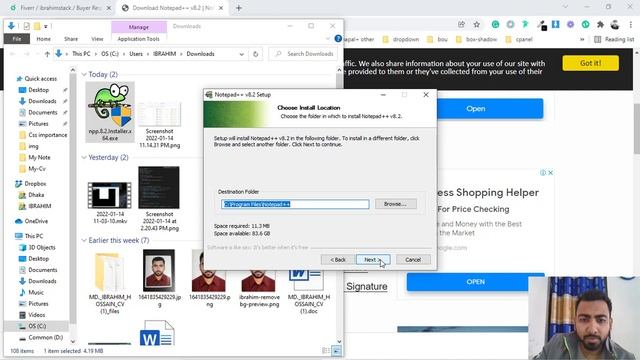The image size is (640, 360).
Task: Open Dropbox in navigation pane
Action: (x=35, y=184)
